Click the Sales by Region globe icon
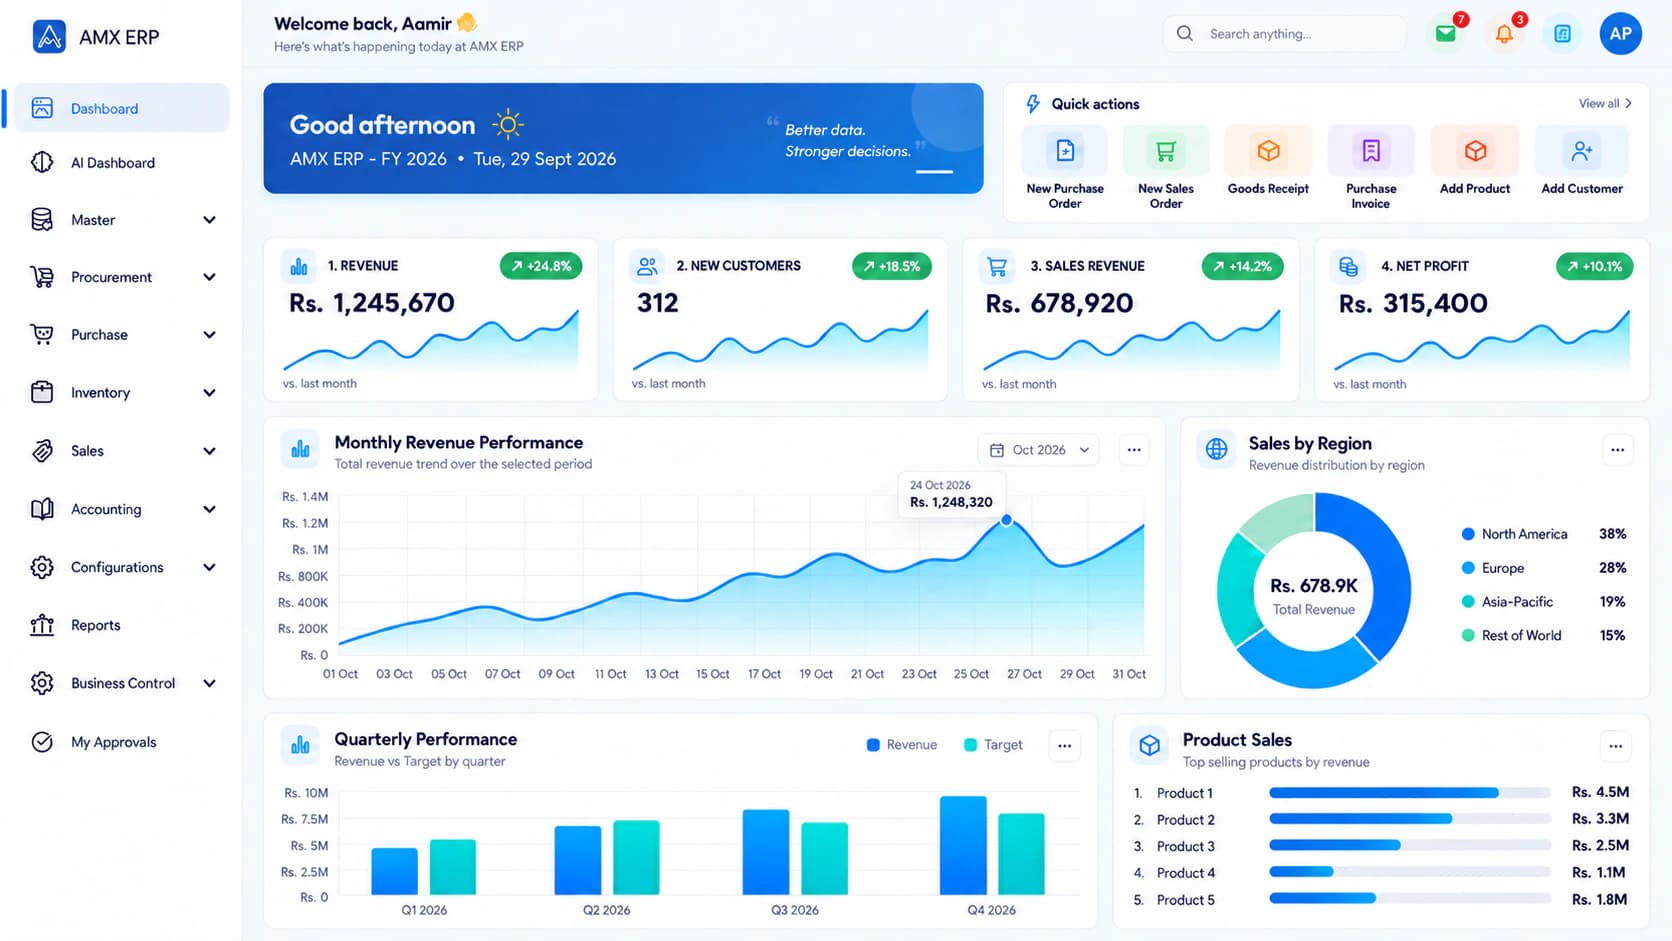 pyautogui.click(x=1217, y=449)
